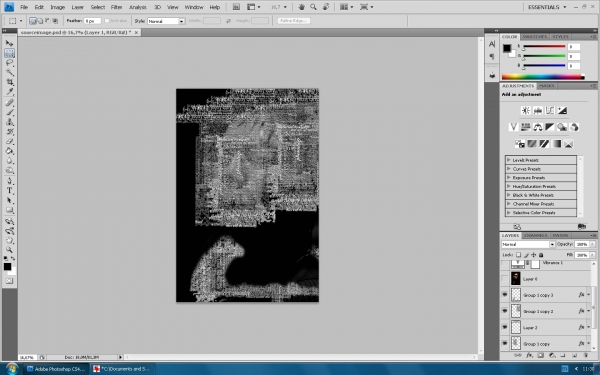Select the Pen tool
The height and width of the screenshot is (375, 600).
click(10, 181)
